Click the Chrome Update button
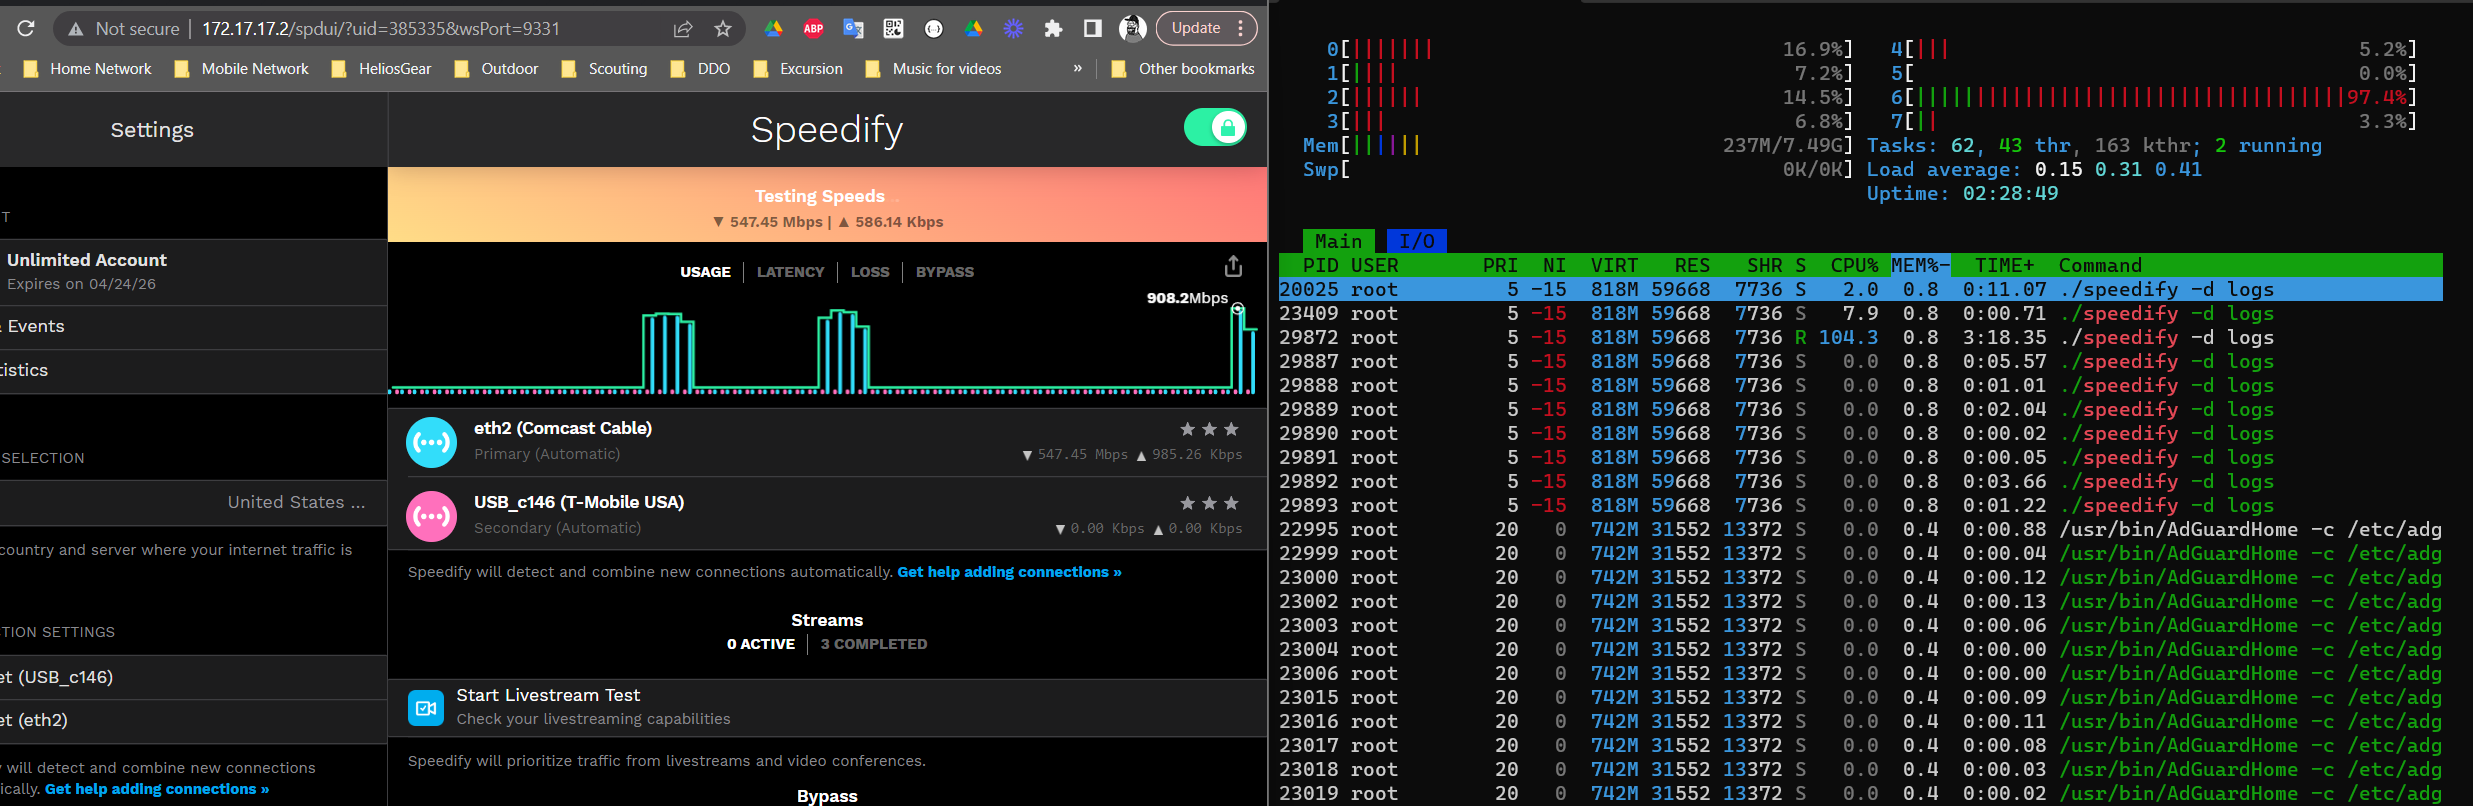2473x806 pixels. (1206, 28)
